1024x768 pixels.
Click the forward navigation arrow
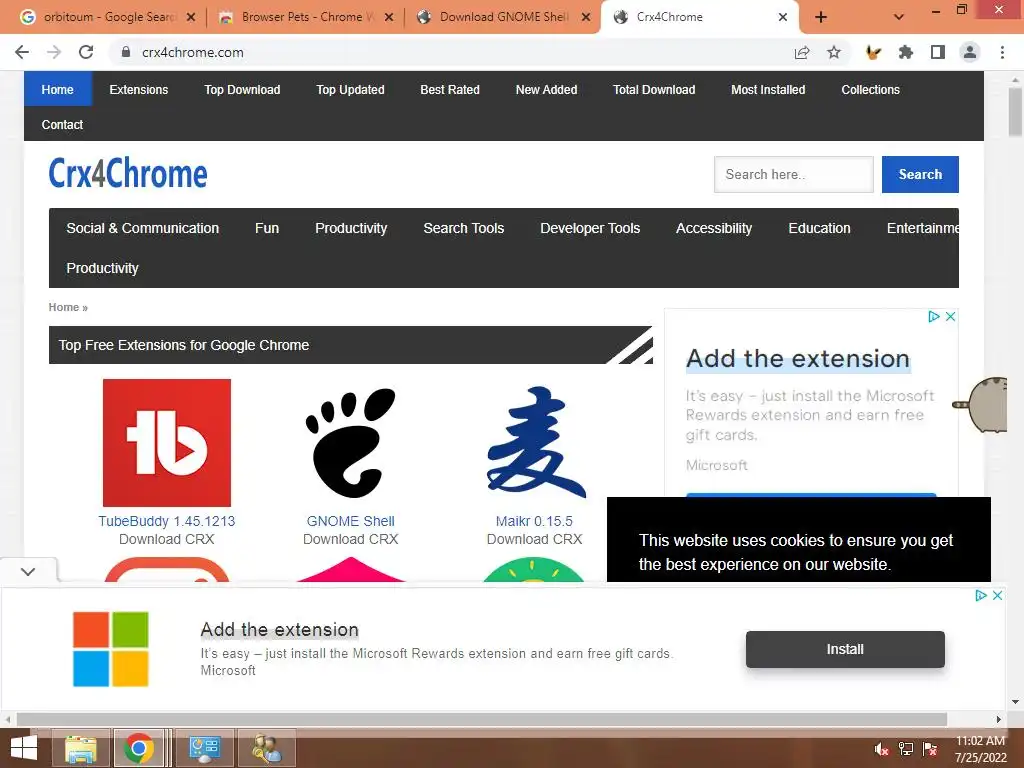pyautogui.click(x=54, y=52)
